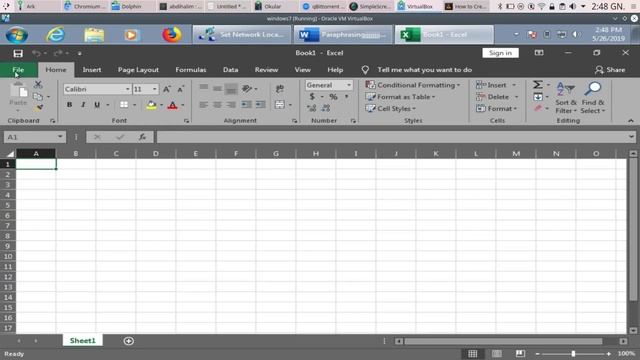Switch to the Formulas tab

[x=191, y=70]
